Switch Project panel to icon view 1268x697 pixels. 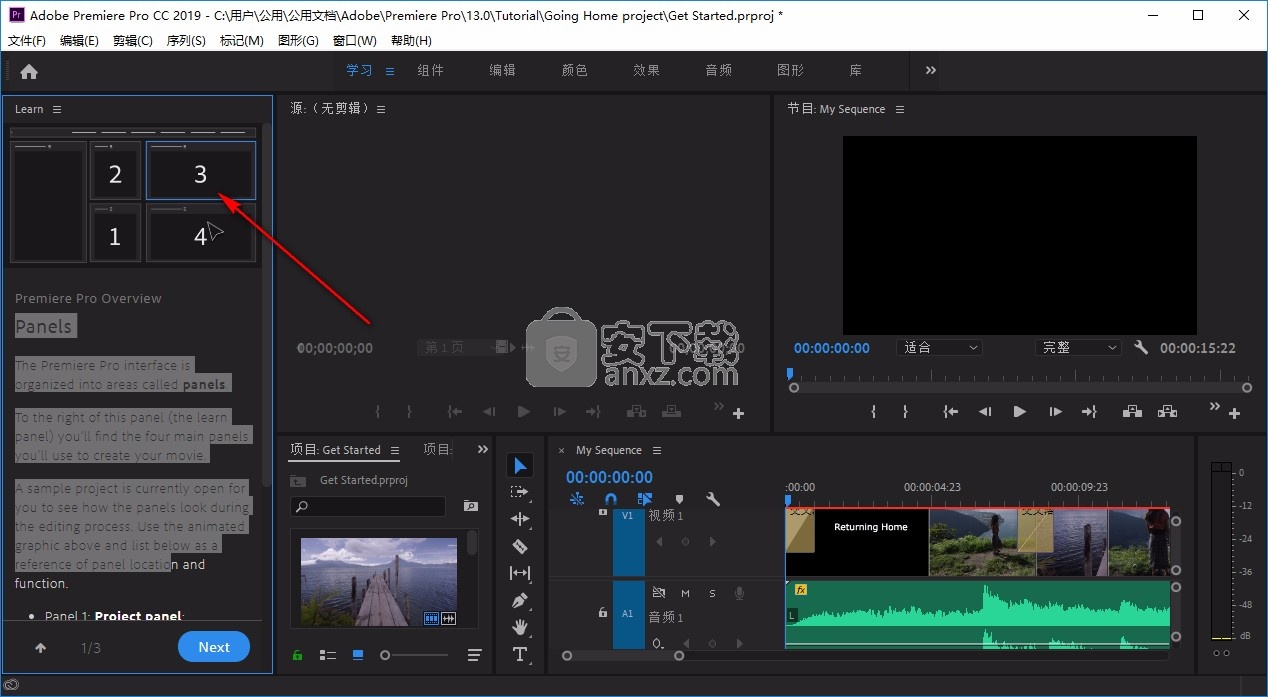click(358, 655)
